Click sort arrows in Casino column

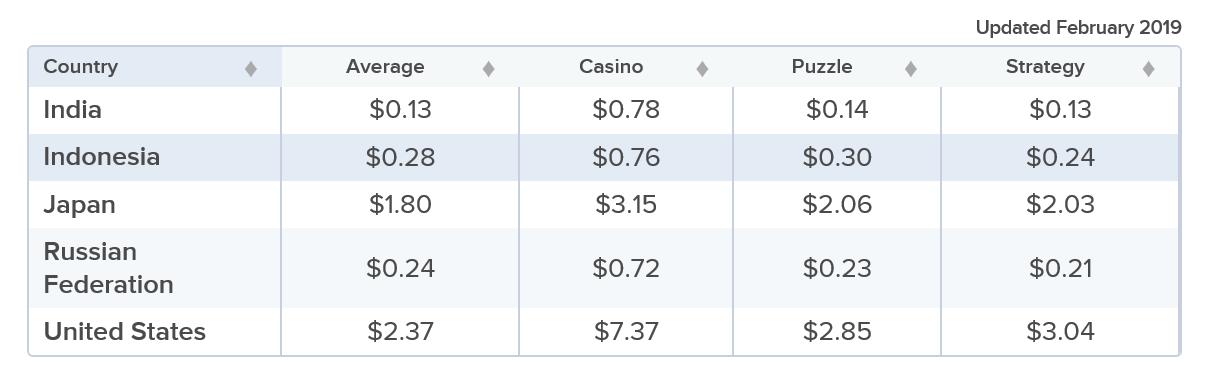(702, 68)
